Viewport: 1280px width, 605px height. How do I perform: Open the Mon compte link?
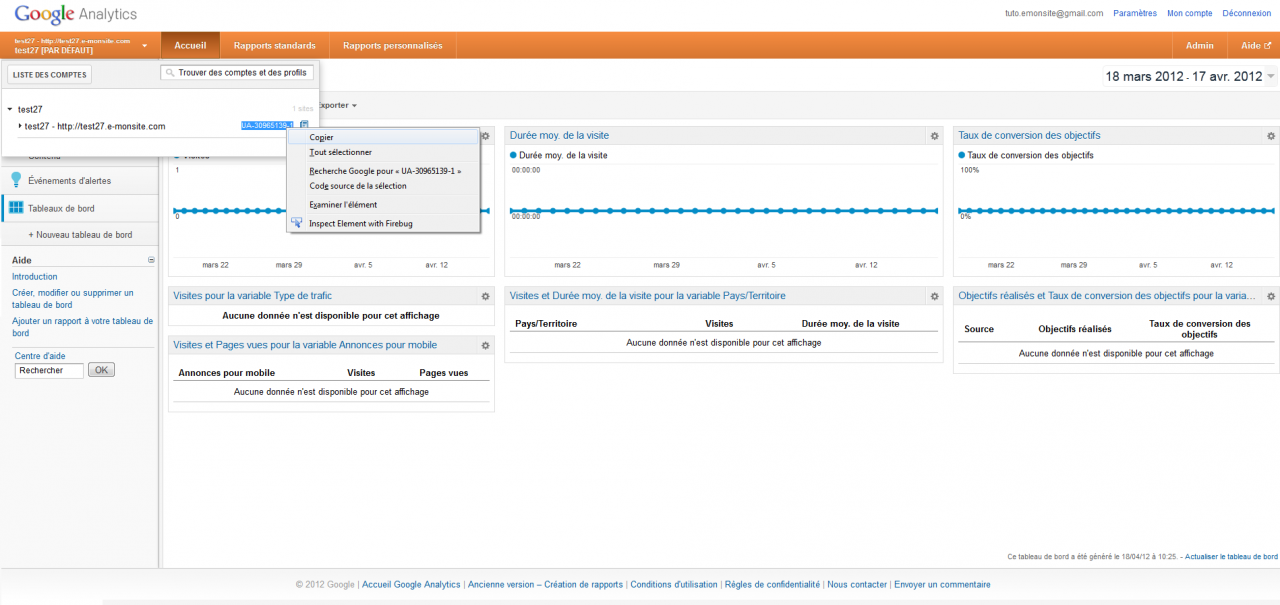(x=1190, y=13)
